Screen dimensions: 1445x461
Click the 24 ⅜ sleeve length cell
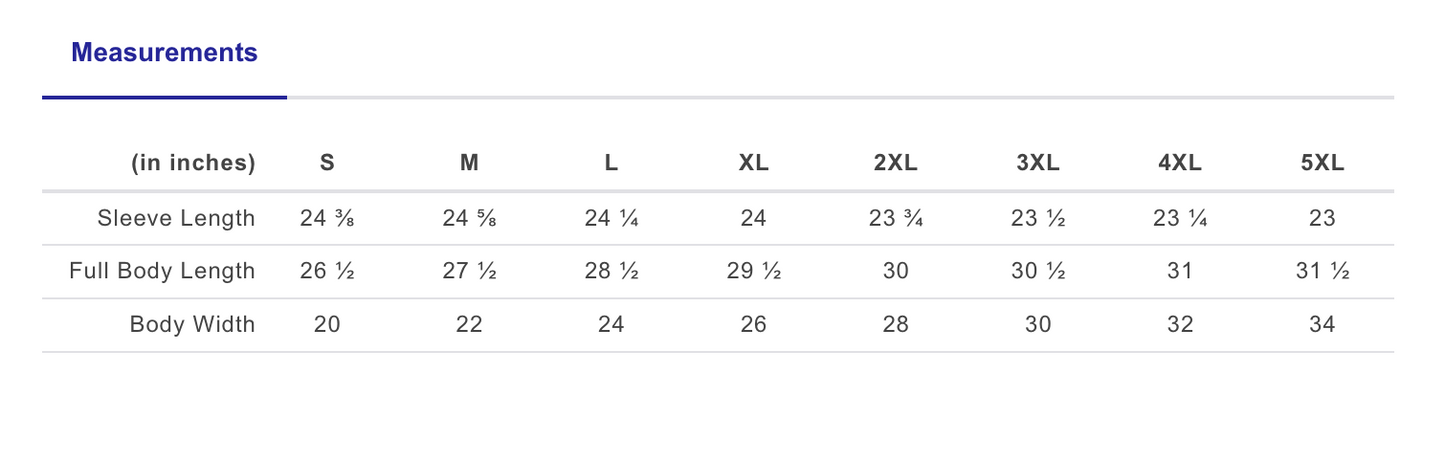coord(327,218)
